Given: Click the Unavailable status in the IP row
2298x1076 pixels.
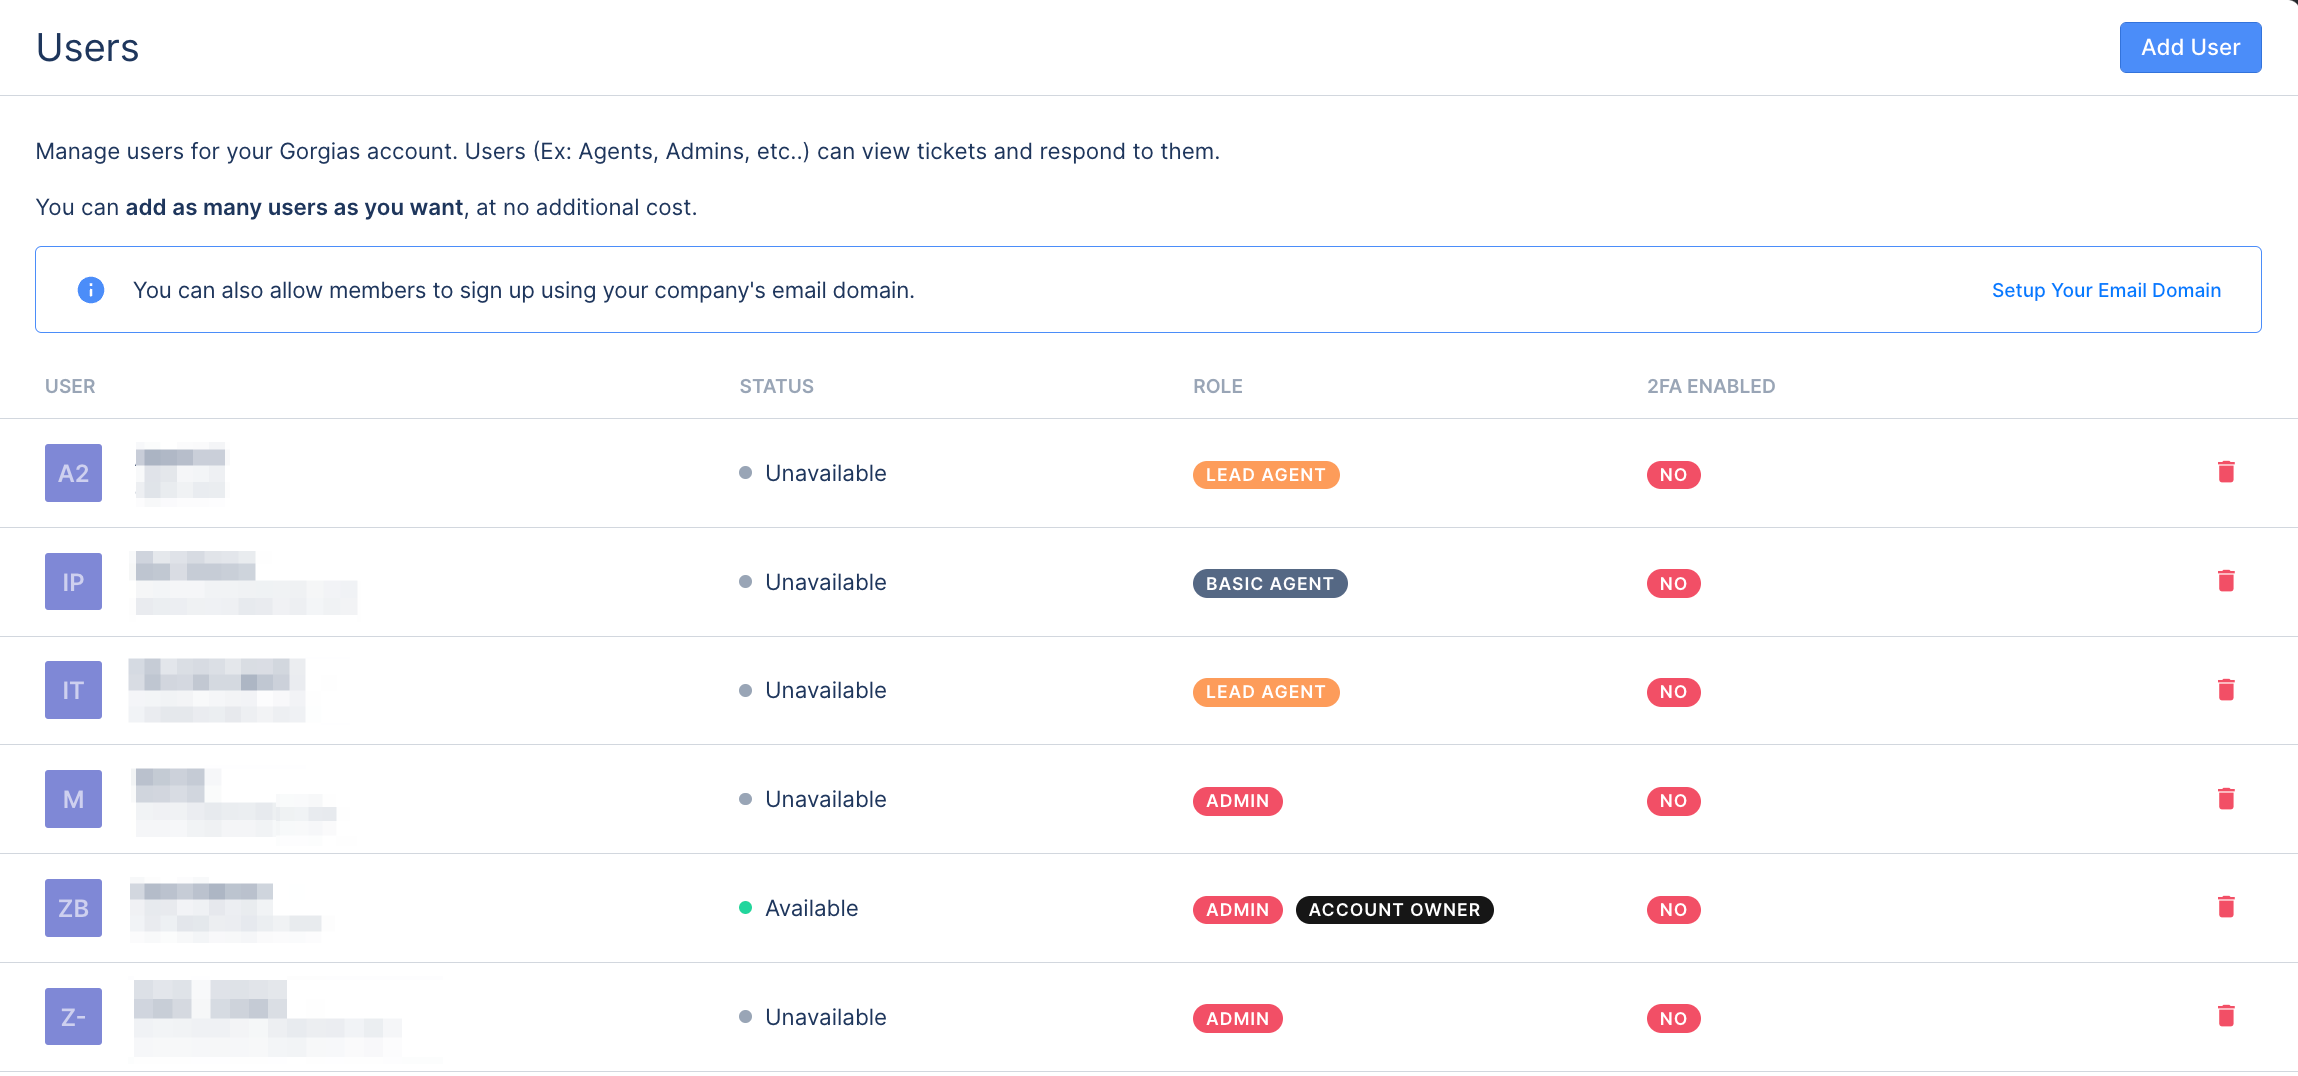Looking at the screenshot, I should click(x=813, y=582).
